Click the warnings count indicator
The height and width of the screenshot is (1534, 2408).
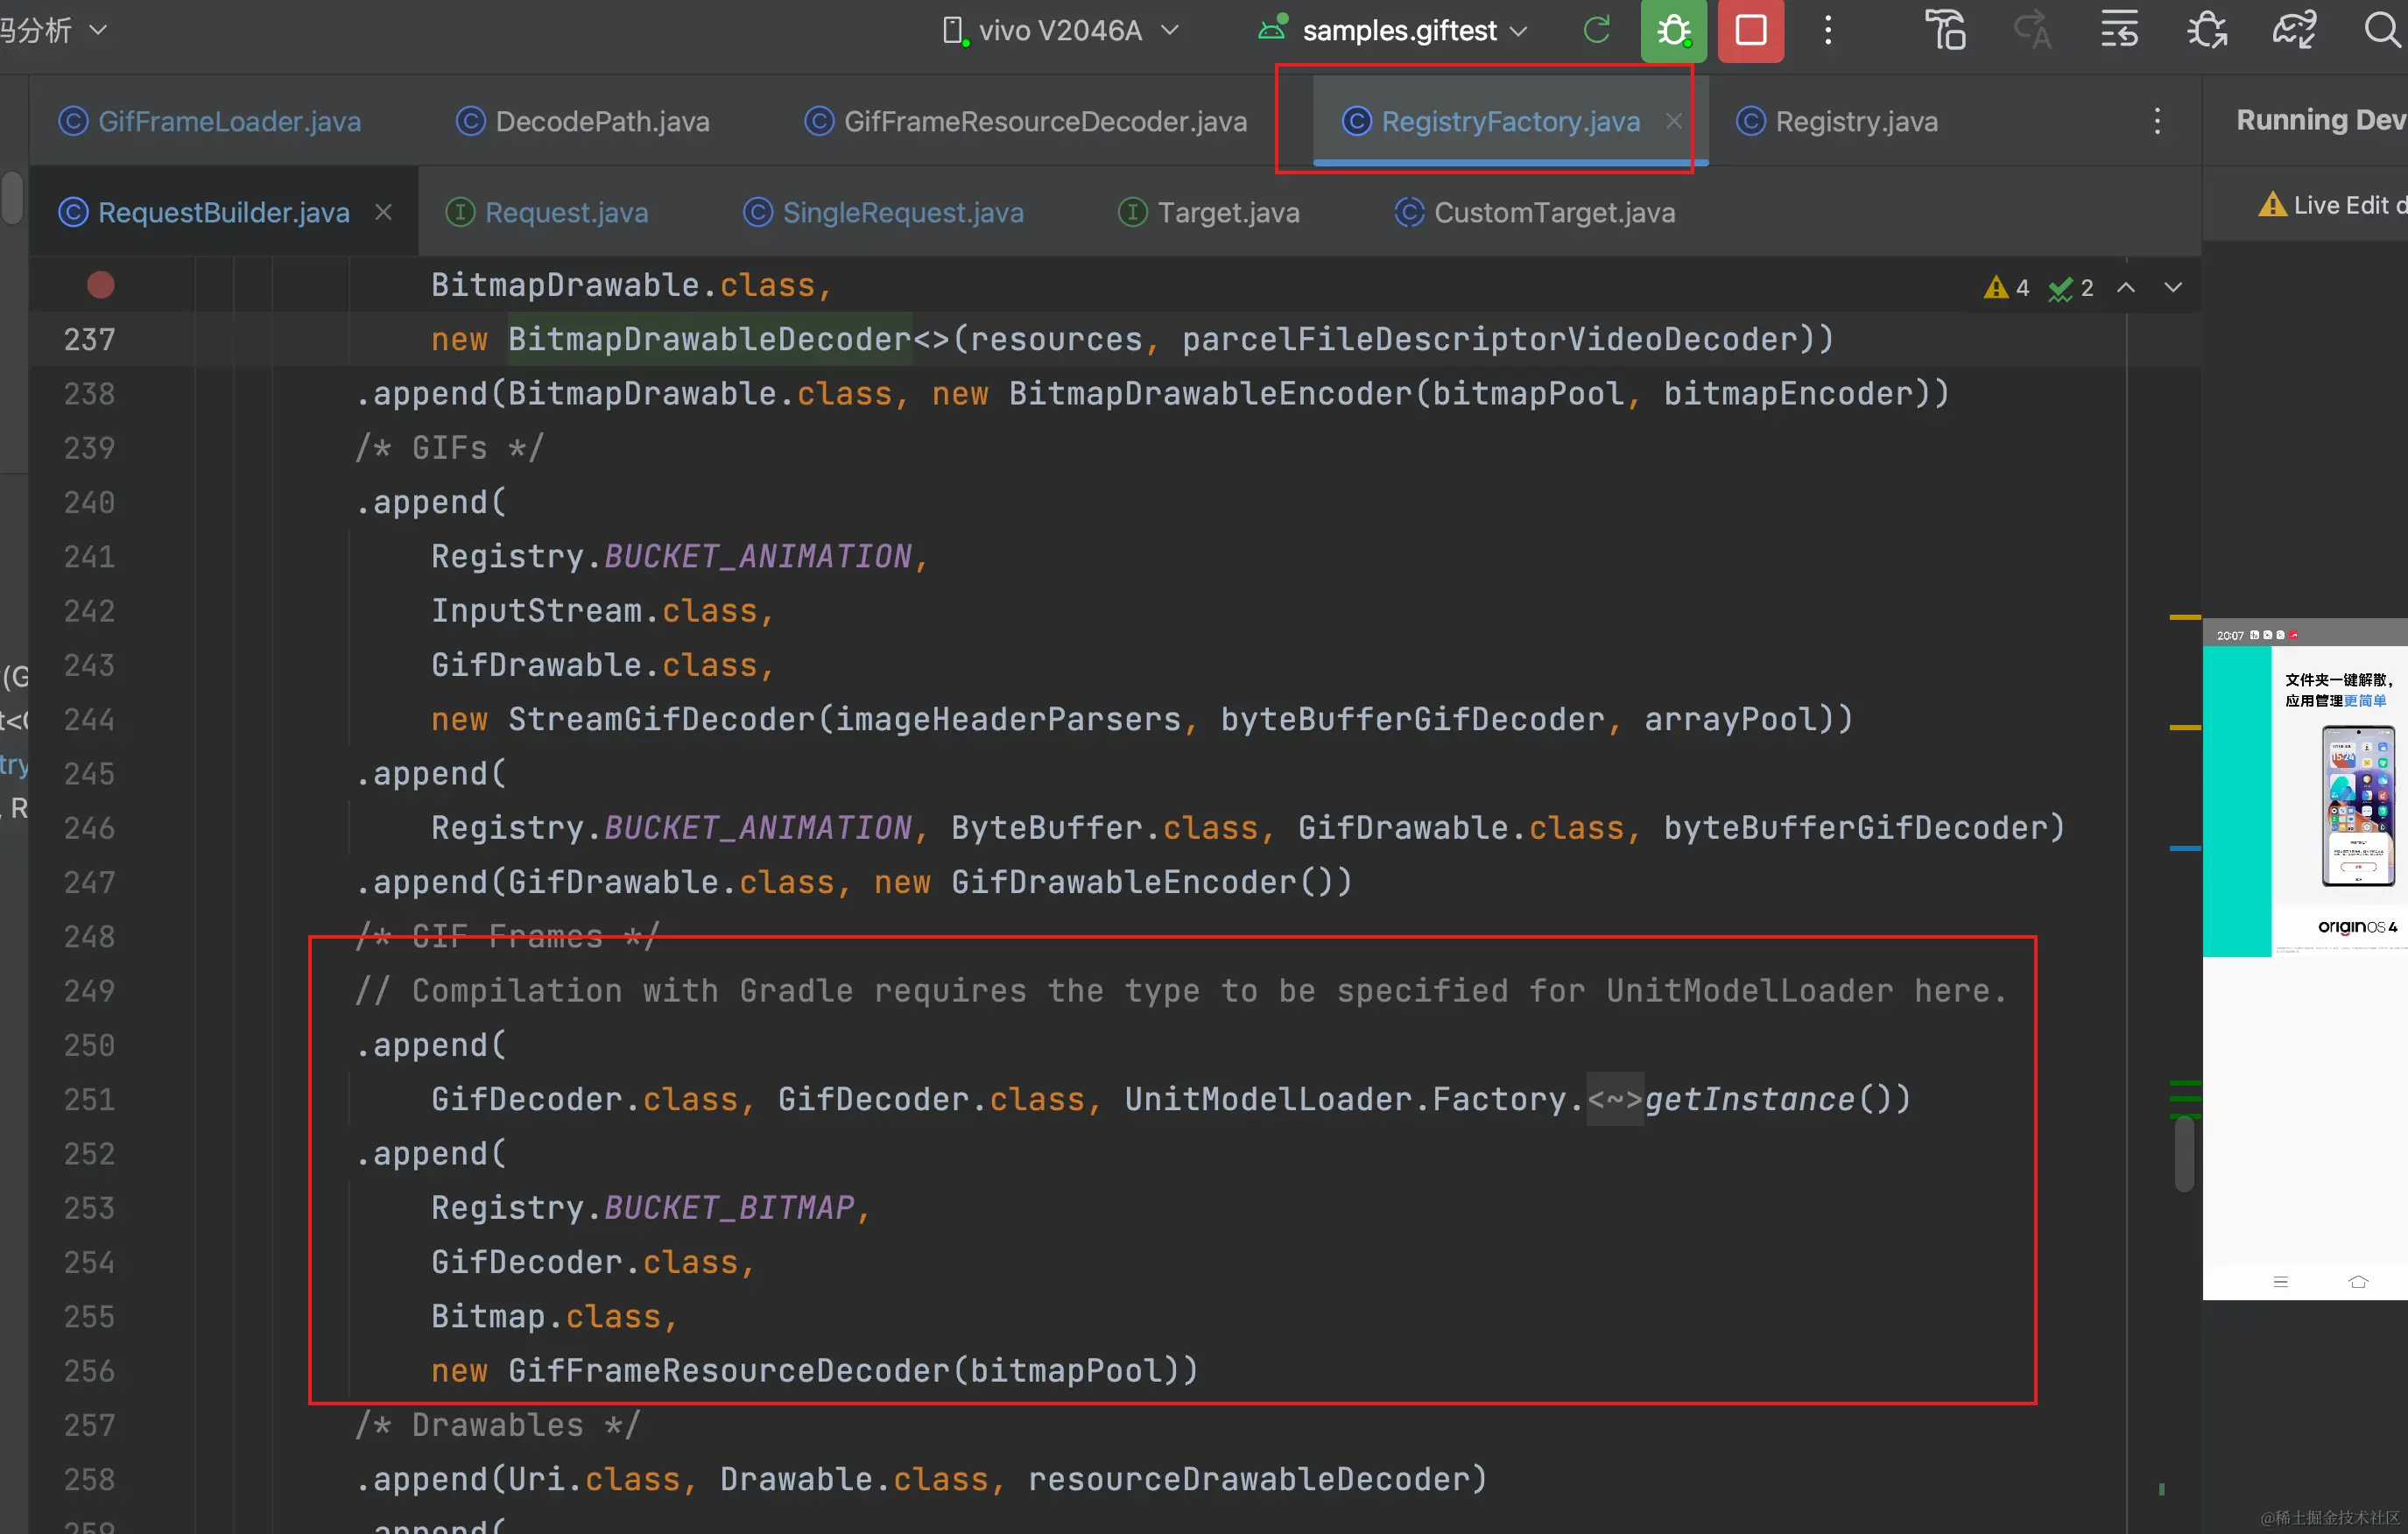[x=2007, y=288]
